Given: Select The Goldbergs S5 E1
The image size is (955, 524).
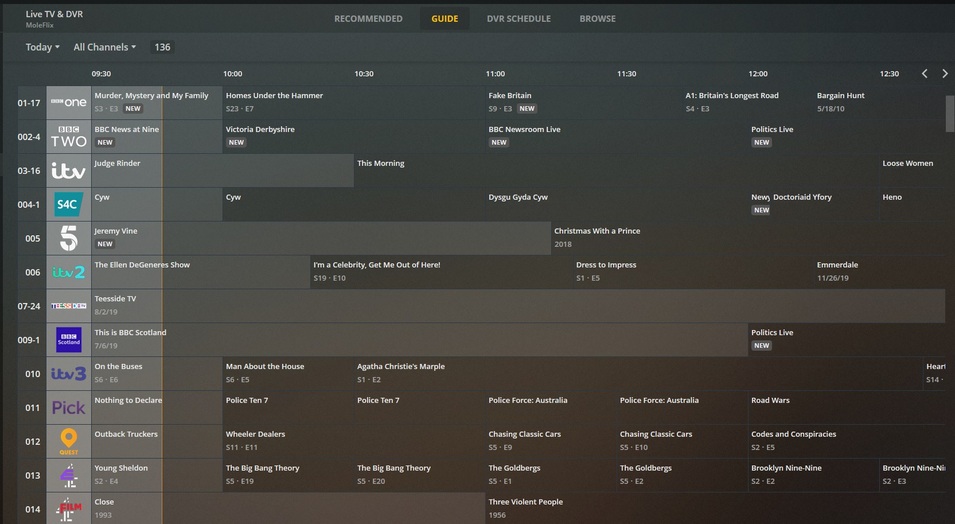Looking at the screenshot, I should (551, 475).
